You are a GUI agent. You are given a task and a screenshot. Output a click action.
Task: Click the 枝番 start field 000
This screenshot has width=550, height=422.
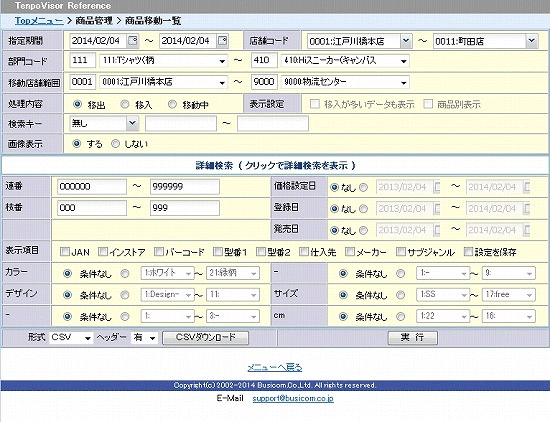pyautogui.click(x=92, y=208)
